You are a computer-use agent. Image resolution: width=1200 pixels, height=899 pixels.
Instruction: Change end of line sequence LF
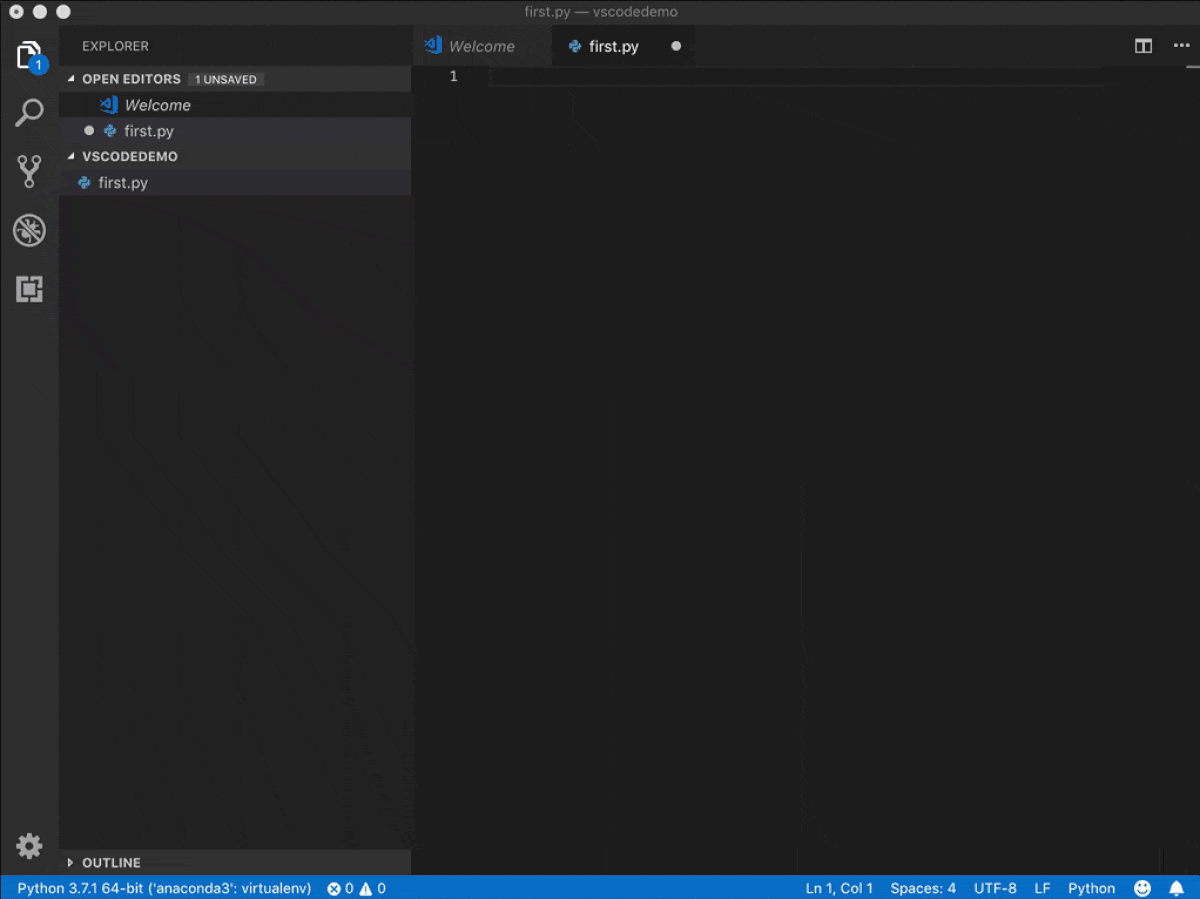[1042, 888]
